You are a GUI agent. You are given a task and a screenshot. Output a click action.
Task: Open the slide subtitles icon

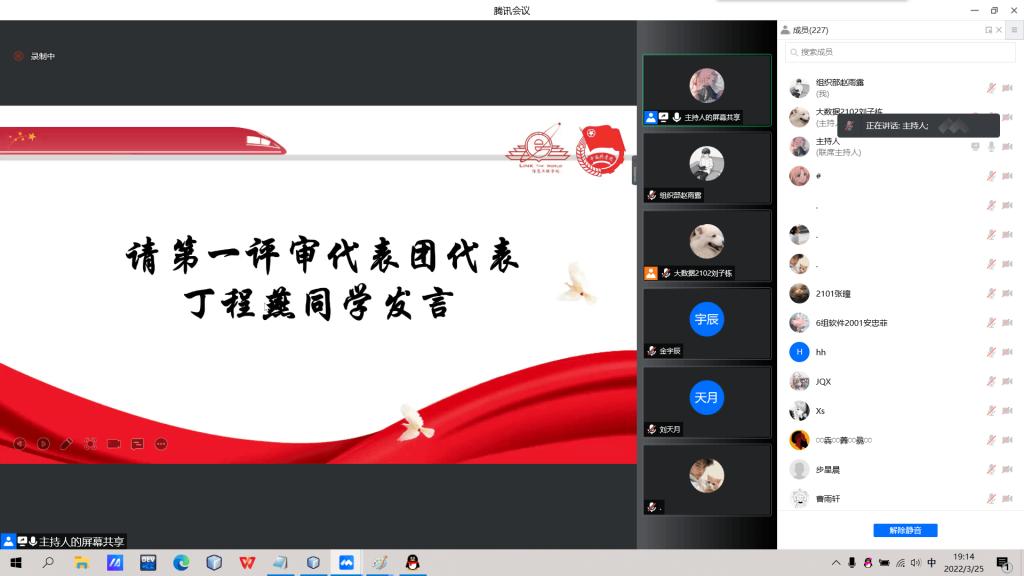pos(137,444)
